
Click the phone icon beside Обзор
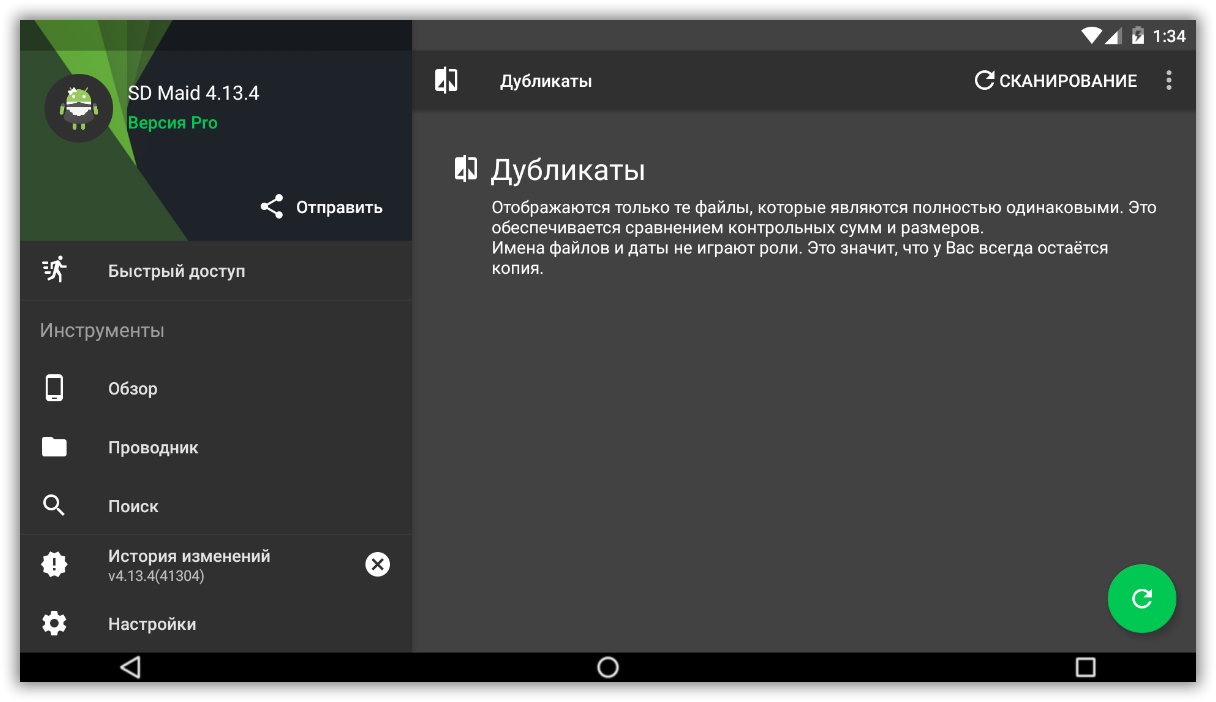tap(54, 388)
